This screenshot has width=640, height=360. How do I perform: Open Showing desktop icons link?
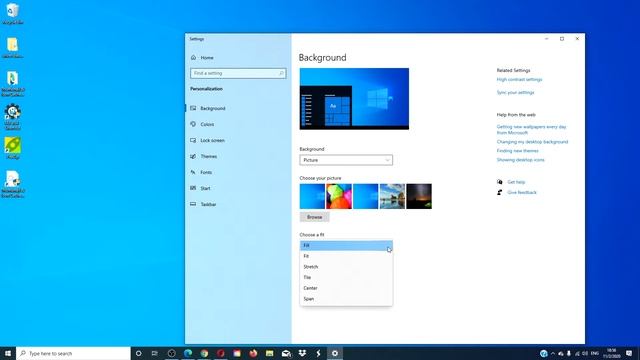point(520,160)
